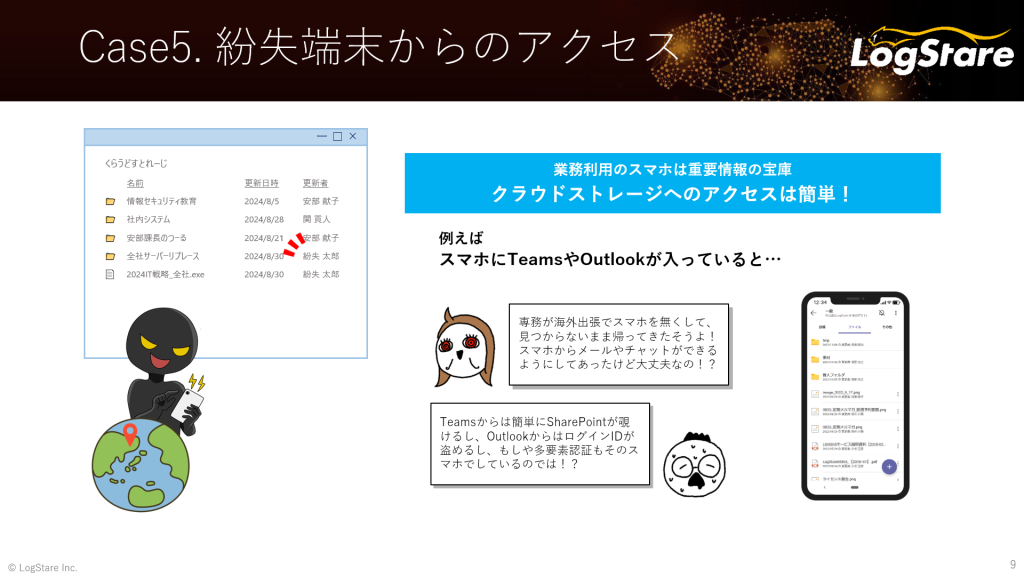The height and width of the screenshot is (576, 1024).
Task: Click the black hacker figure illustration
Action: [163, 372]
